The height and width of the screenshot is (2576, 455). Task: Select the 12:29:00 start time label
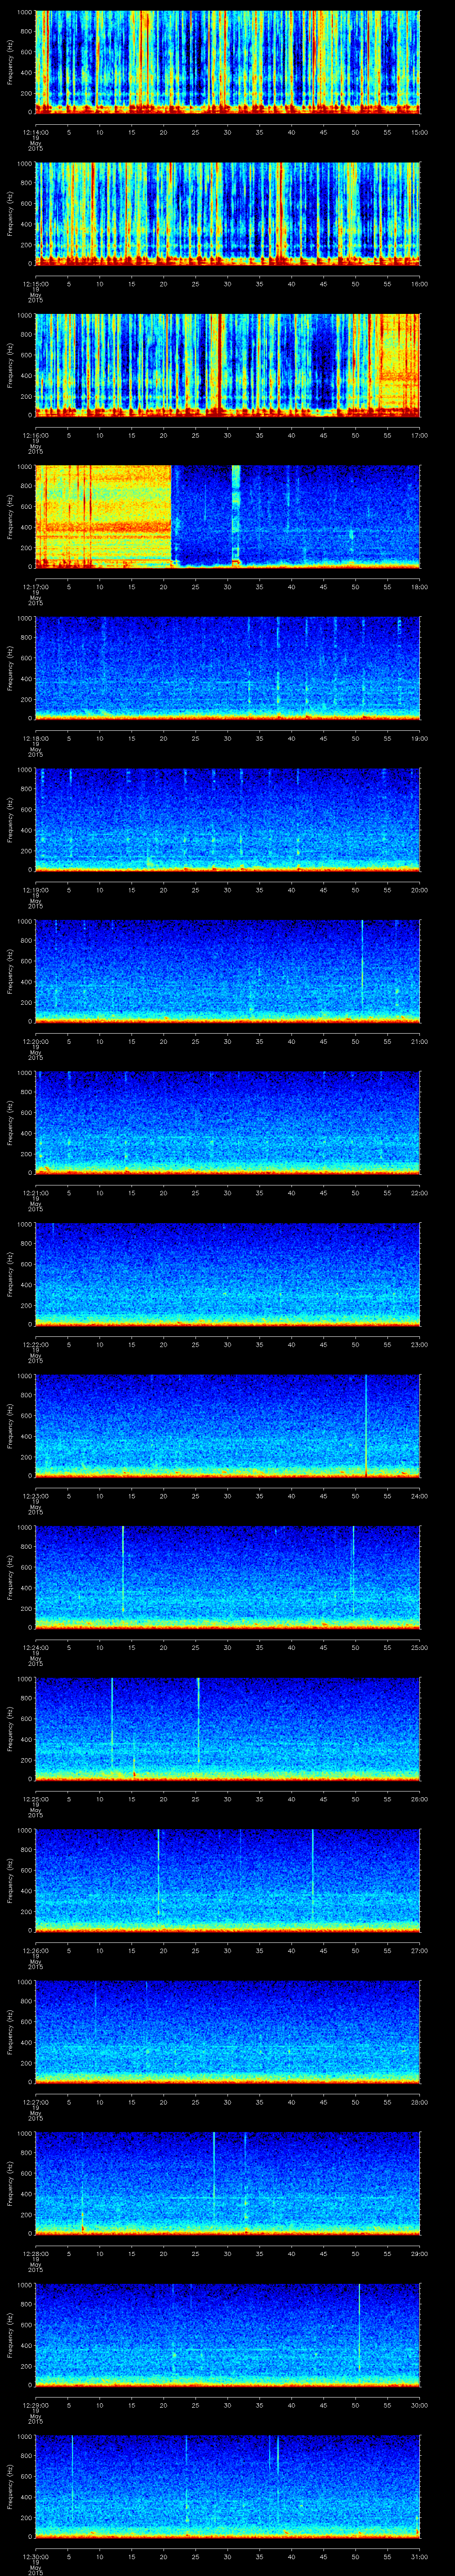[36, 2405]
